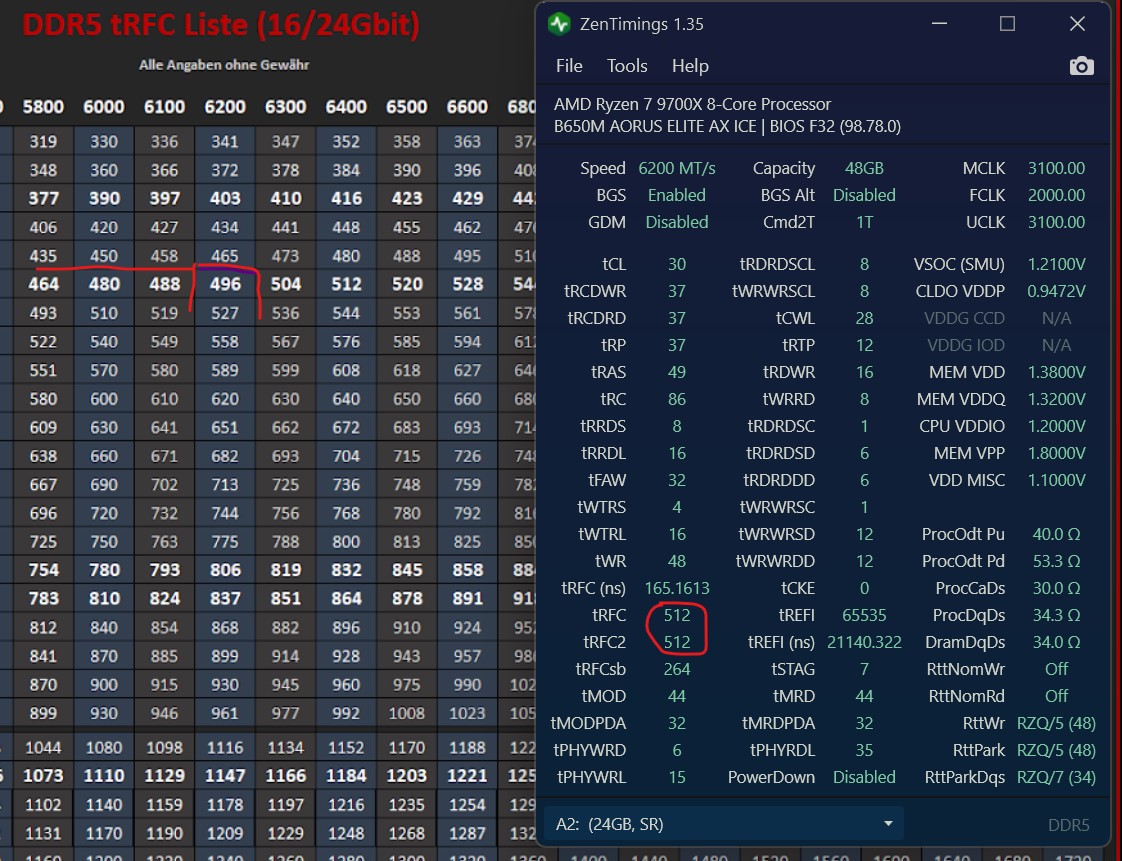The image size is (1122, 861).
Task: Open the Tools menu in ZenTimings
Action: coord(627,66)
